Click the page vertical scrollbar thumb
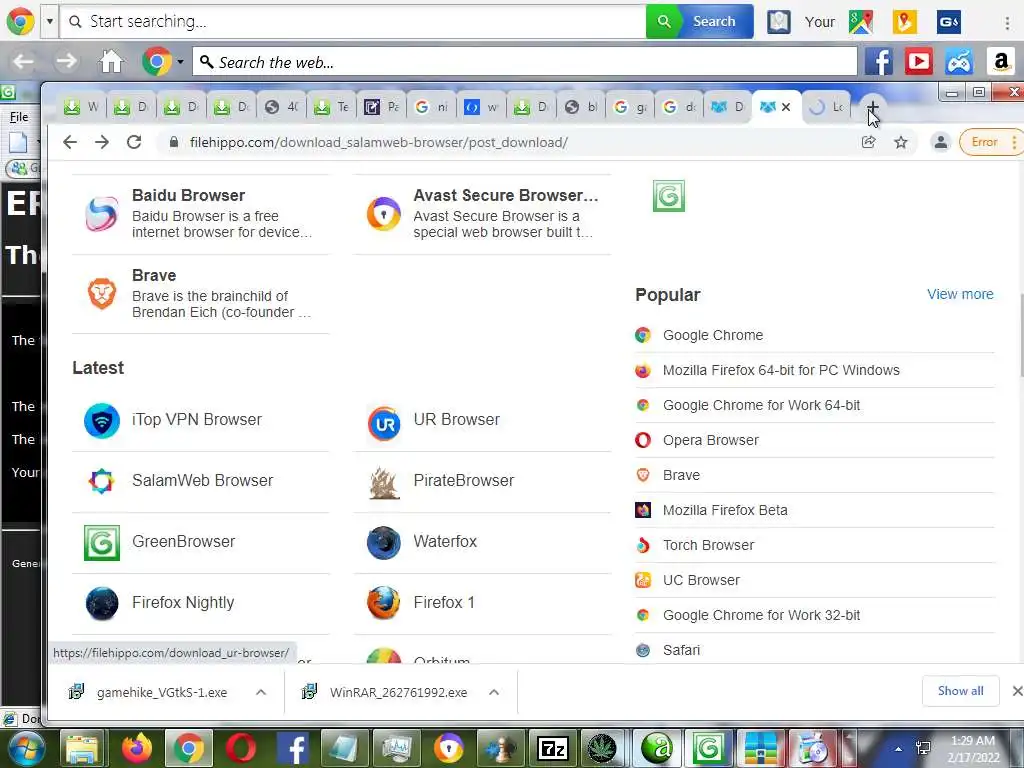Viewport: 1024px width, 768px height. click(x=1020, y=336)
